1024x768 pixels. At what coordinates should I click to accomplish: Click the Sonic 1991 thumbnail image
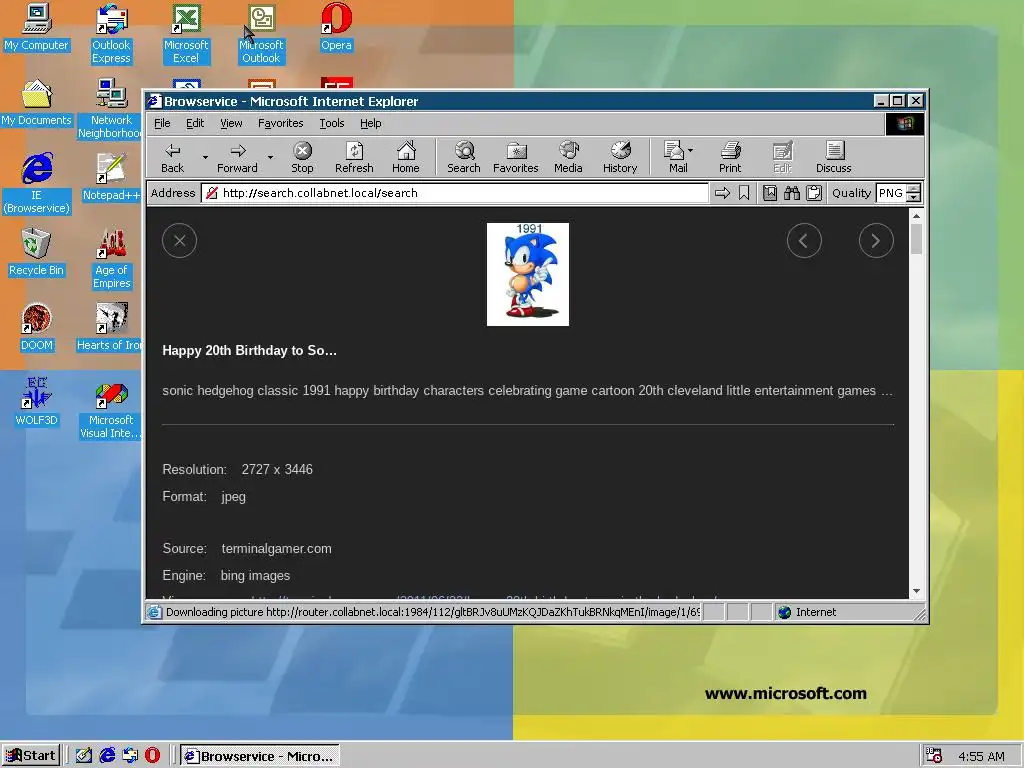click(528, 274)
